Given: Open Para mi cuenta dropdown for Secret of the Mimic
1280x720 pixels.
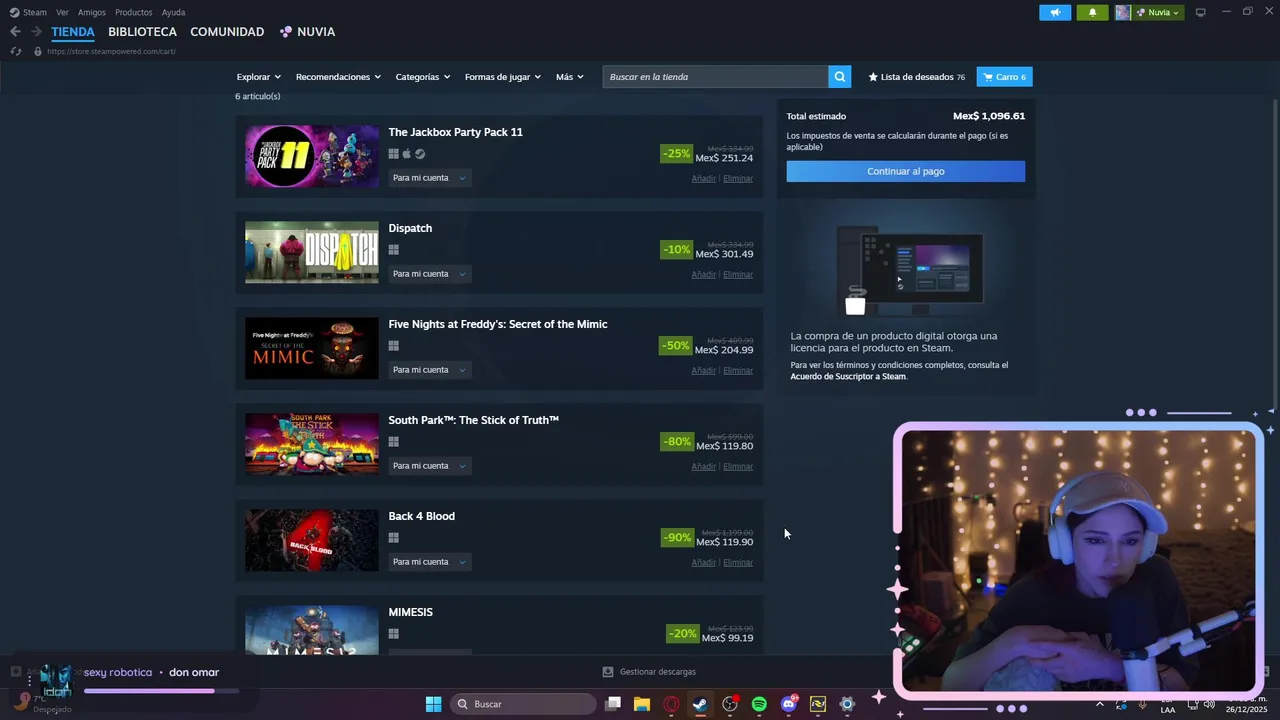Looking at the screenshot, I should coord(429,370).
